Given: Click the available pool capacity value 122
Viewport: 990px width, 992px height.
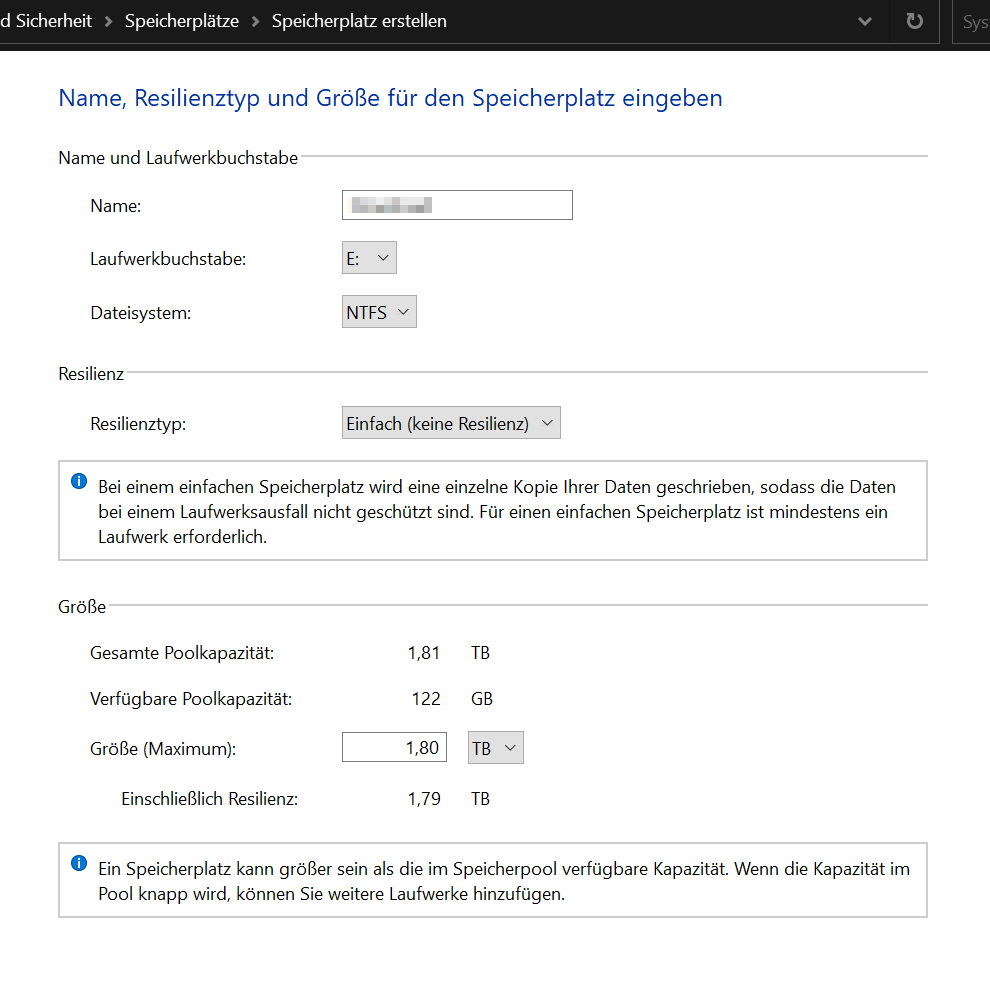Looking at the screenshot, I should [426, 699].
